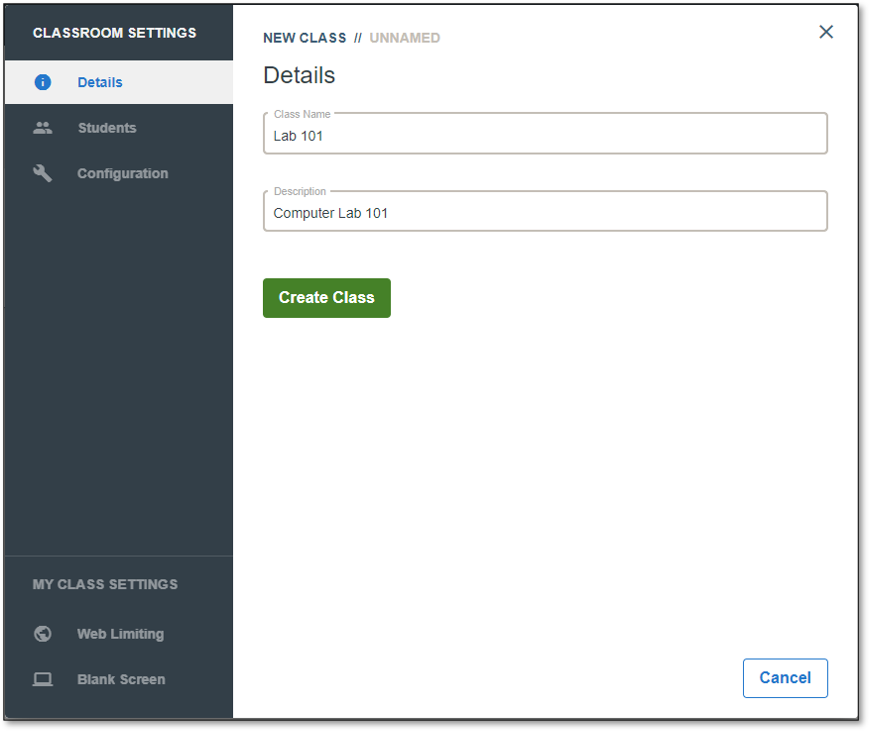
Task: Switch to the Students section
Action: [119, 128]
